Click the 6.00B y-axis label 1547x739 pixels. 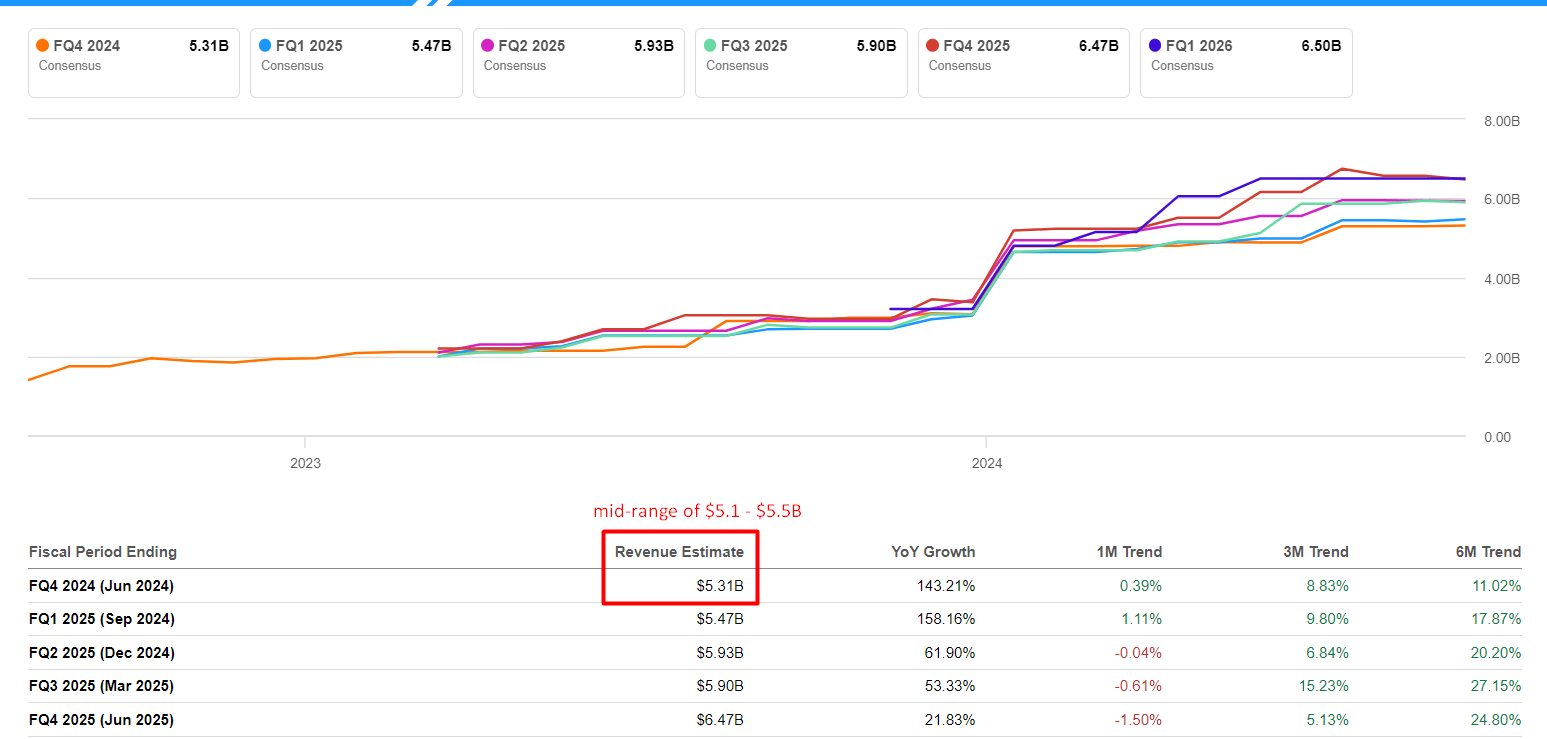pyautogui.click(x=1502, y=200)
